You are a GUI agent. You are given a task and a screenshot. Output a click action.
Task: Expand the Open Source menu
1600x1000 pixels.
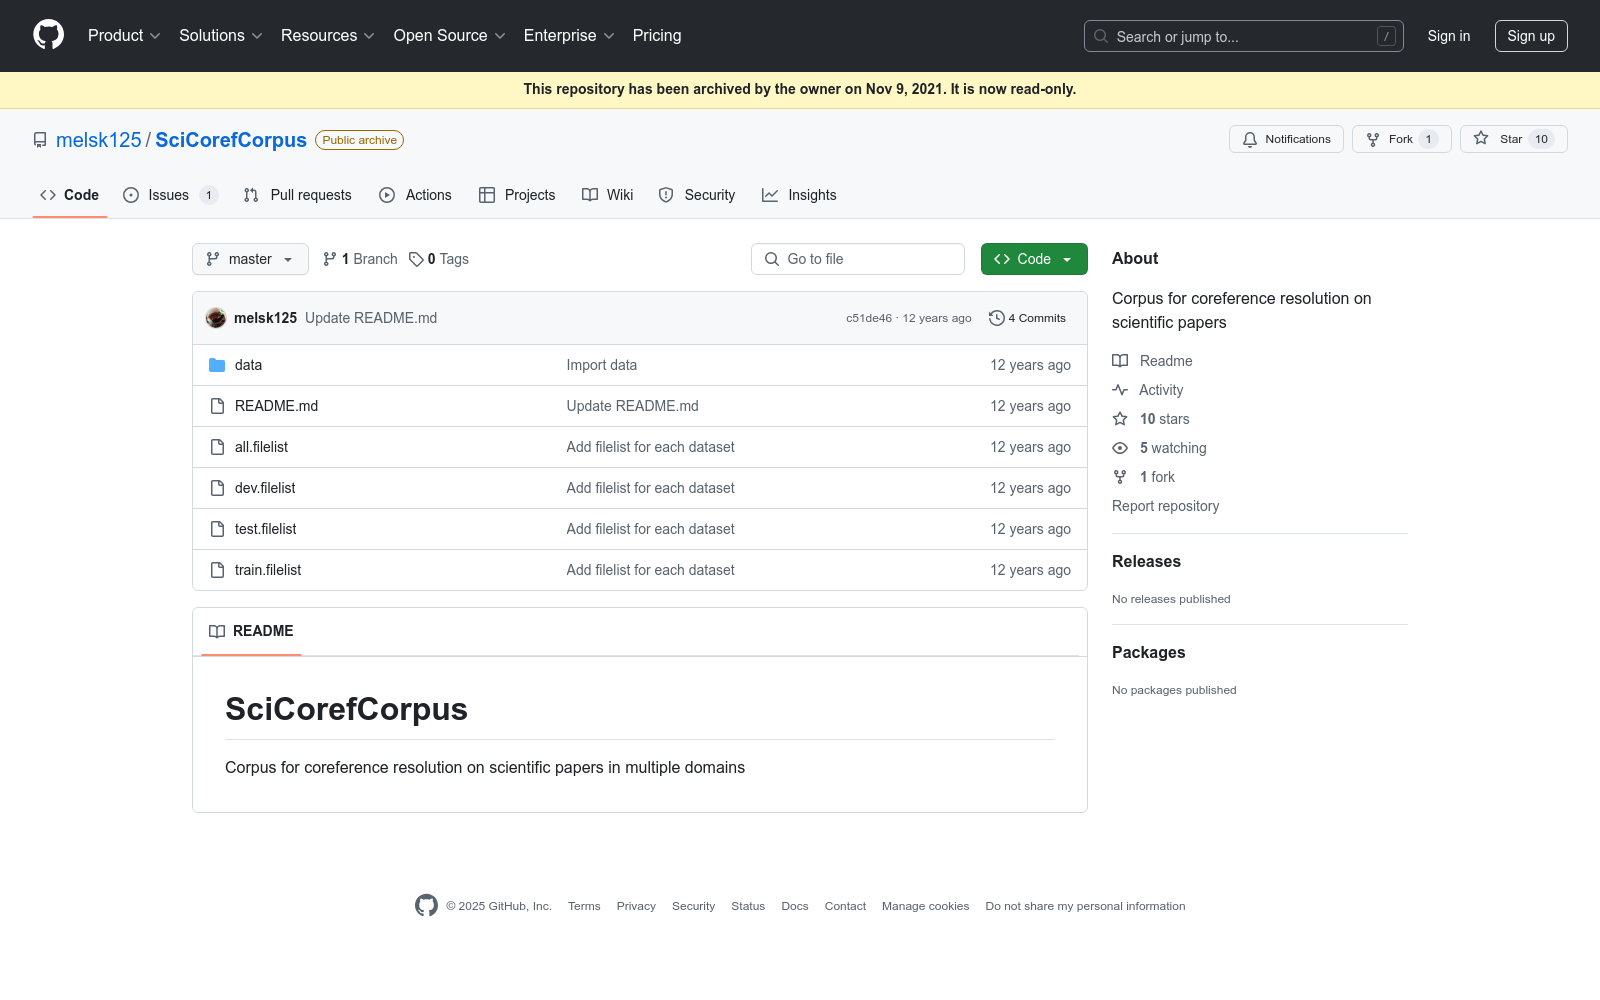(449, 35)
